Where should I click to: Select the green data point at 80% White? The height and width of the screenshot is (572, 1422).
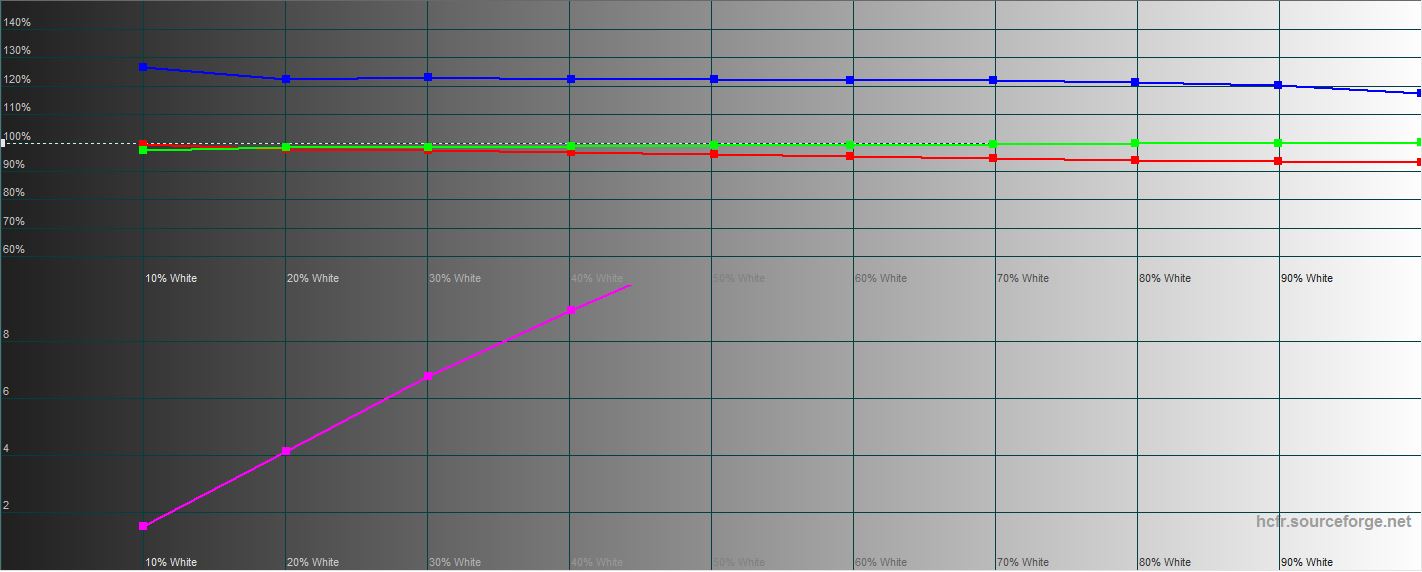pyautogui.click(x=1135, y=143)
